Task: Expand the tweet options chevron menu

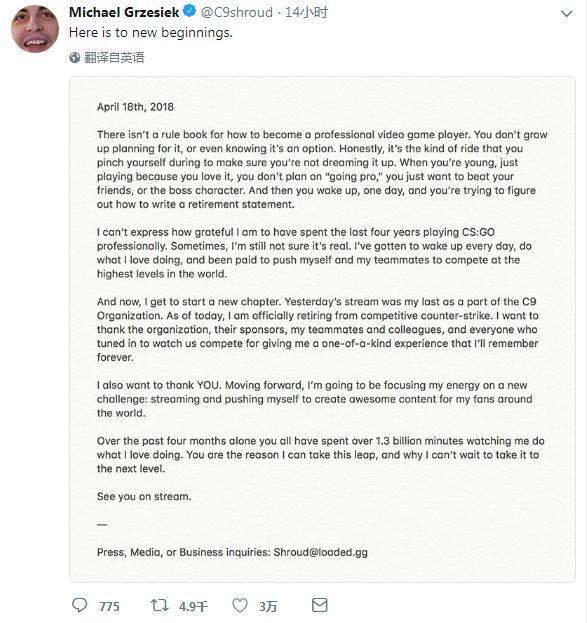Action: pyautogui.click(x=566, y=14)
